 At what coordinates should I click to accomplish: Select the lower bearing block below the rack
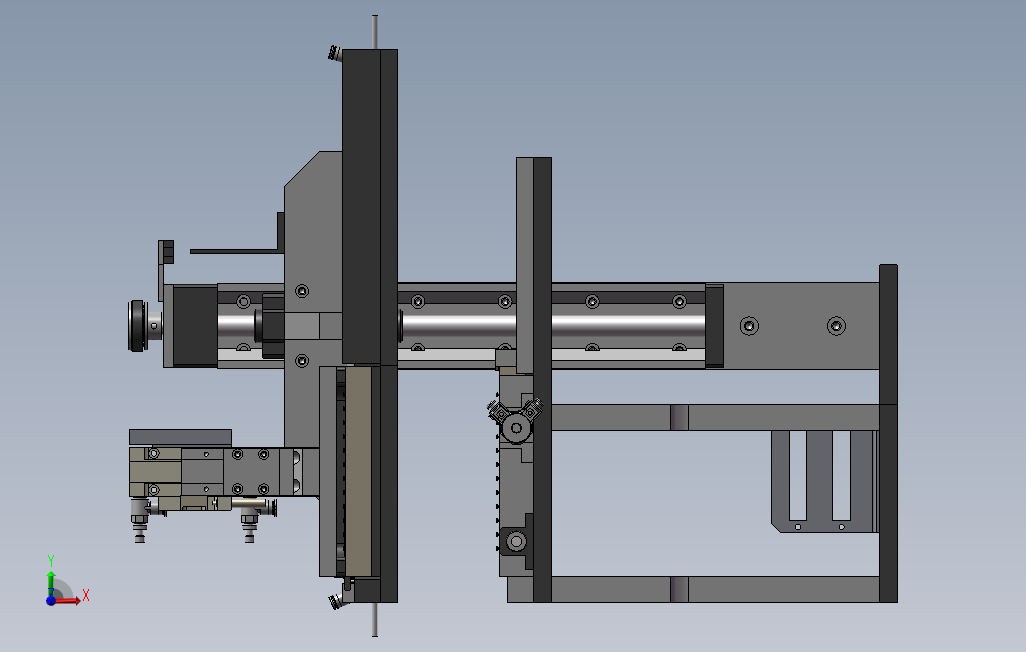pos(516,541)
